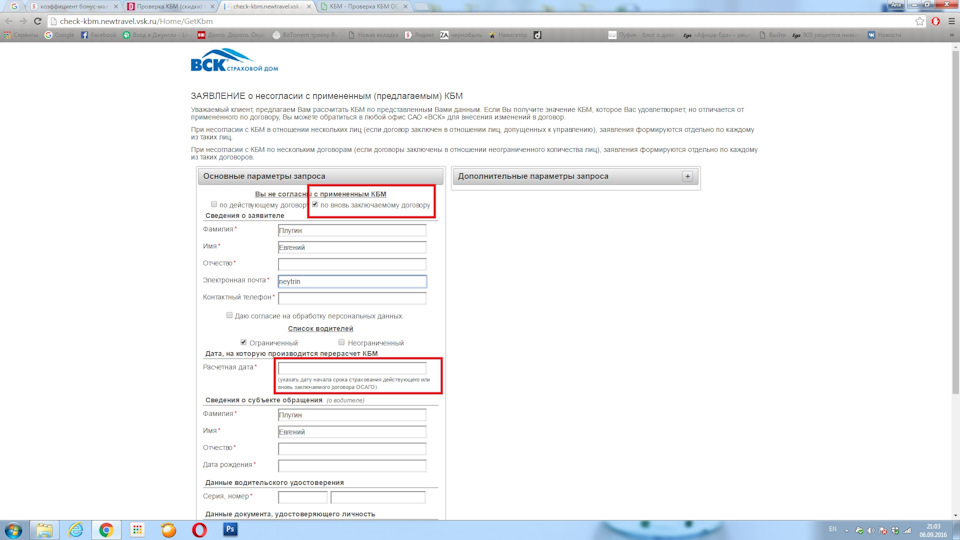This screenshot has width=960, height=540.
Task: Open the Chrome hamburger menu
Action: pyautogui.click(x=951, y=21)
